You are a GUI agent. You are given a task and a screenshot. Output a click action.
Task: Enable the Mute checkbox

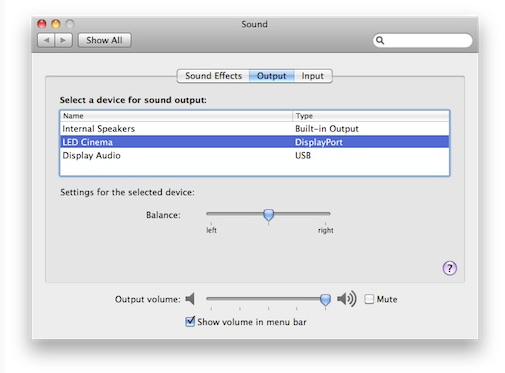coord(369,299)
